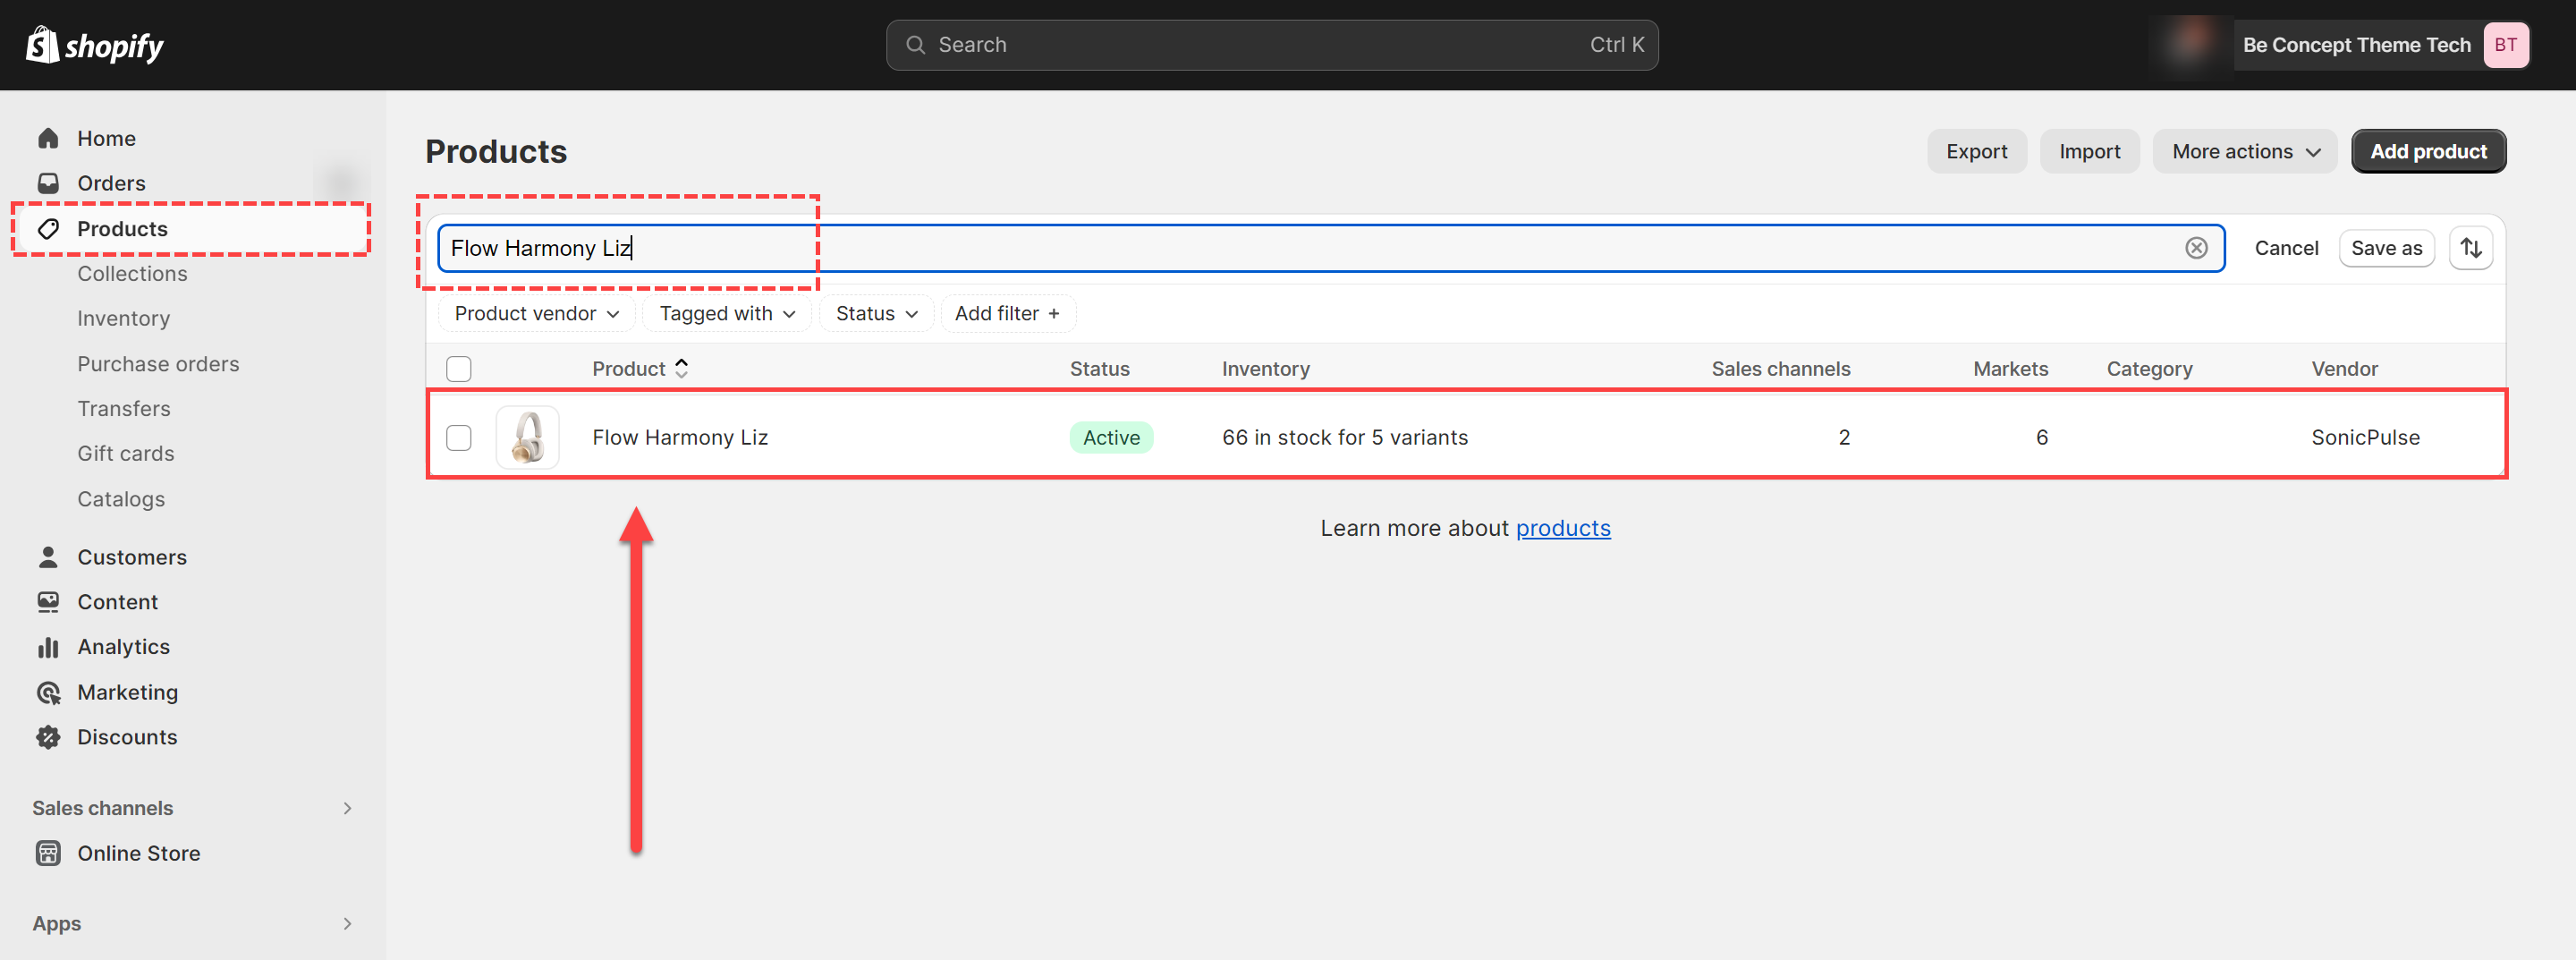Click the magnifier icon in top search bar
Screen dimensions: 2576x960
[915, 45]
